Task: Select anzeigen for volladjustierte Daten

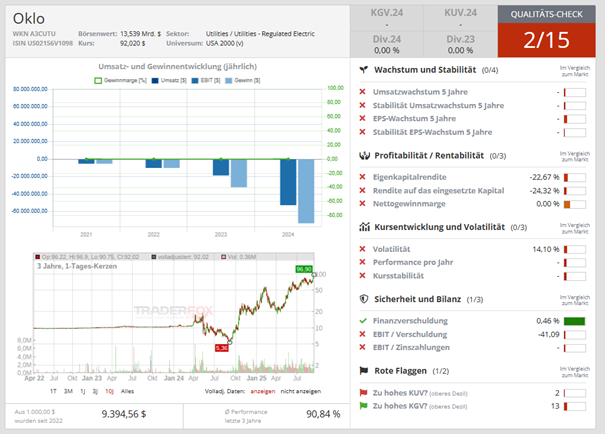Action: click(263, 391)
